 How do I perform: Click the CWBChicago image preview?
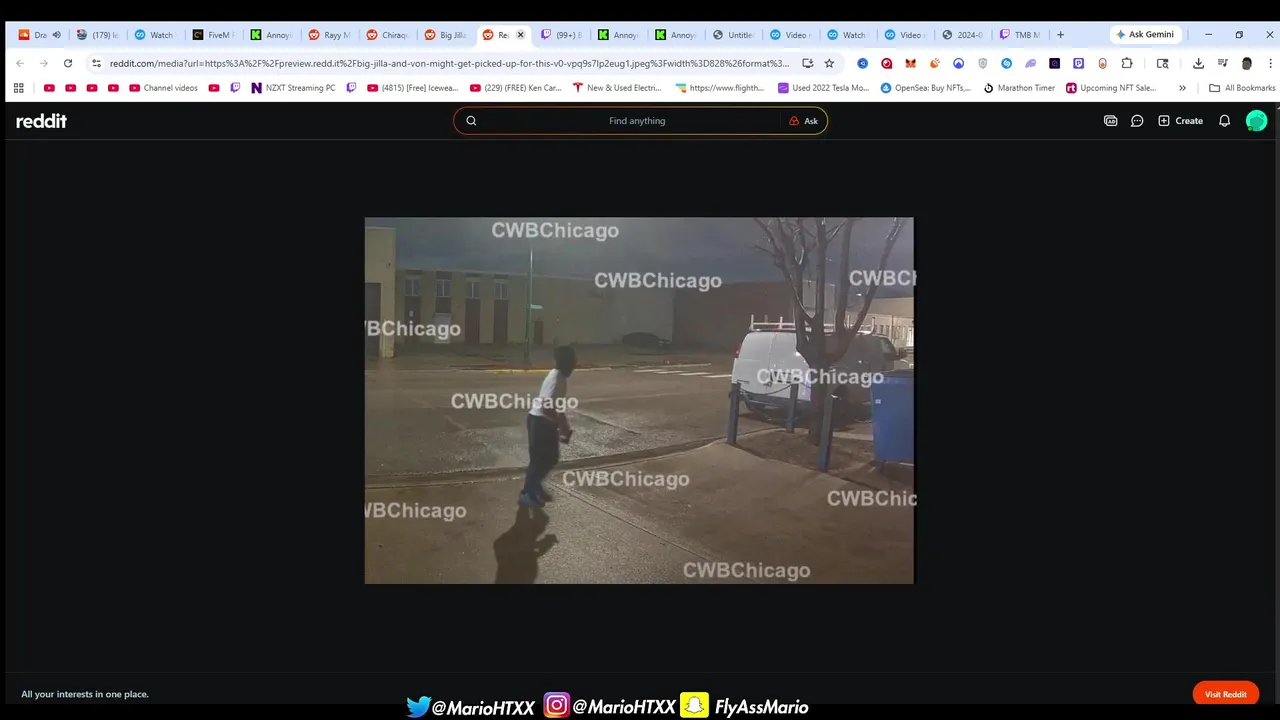pos(639,400)
